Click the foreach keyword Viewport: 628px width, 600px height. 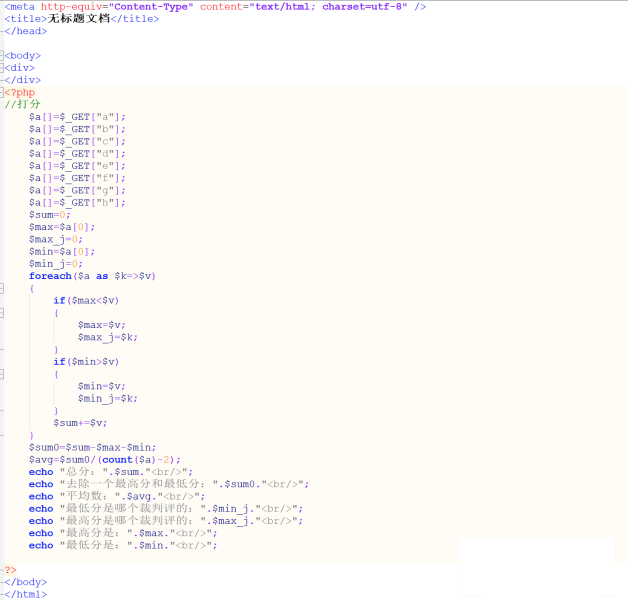(50, 276)
